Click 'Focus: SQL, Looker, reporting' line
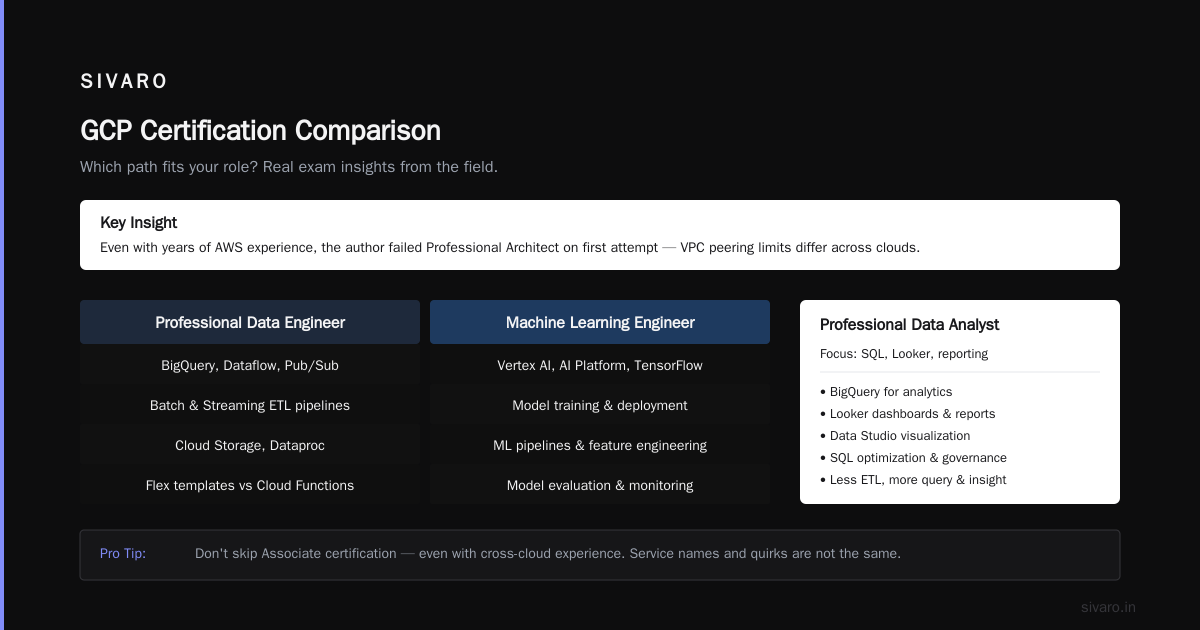The width and height of the screenshot is (1200, 630). pyautogui.click(x=904, y=354)
